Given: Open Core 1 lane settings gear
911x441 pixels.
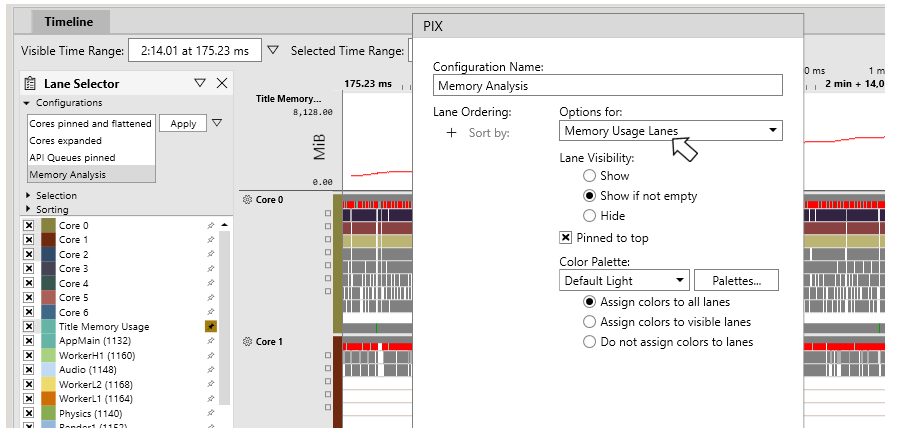Looking at the screenshot, I should click(247, 342).
